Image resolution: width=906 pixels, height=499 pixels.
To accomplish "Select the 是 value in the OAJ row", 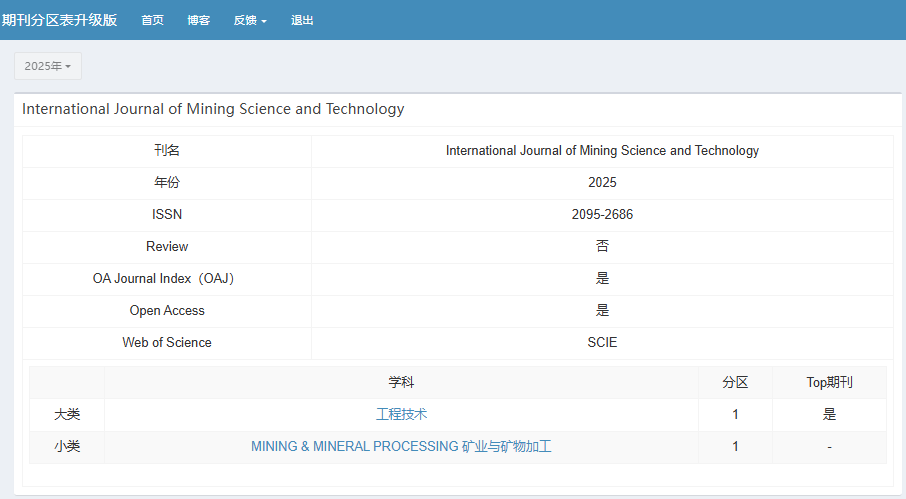I will point(602,278).
